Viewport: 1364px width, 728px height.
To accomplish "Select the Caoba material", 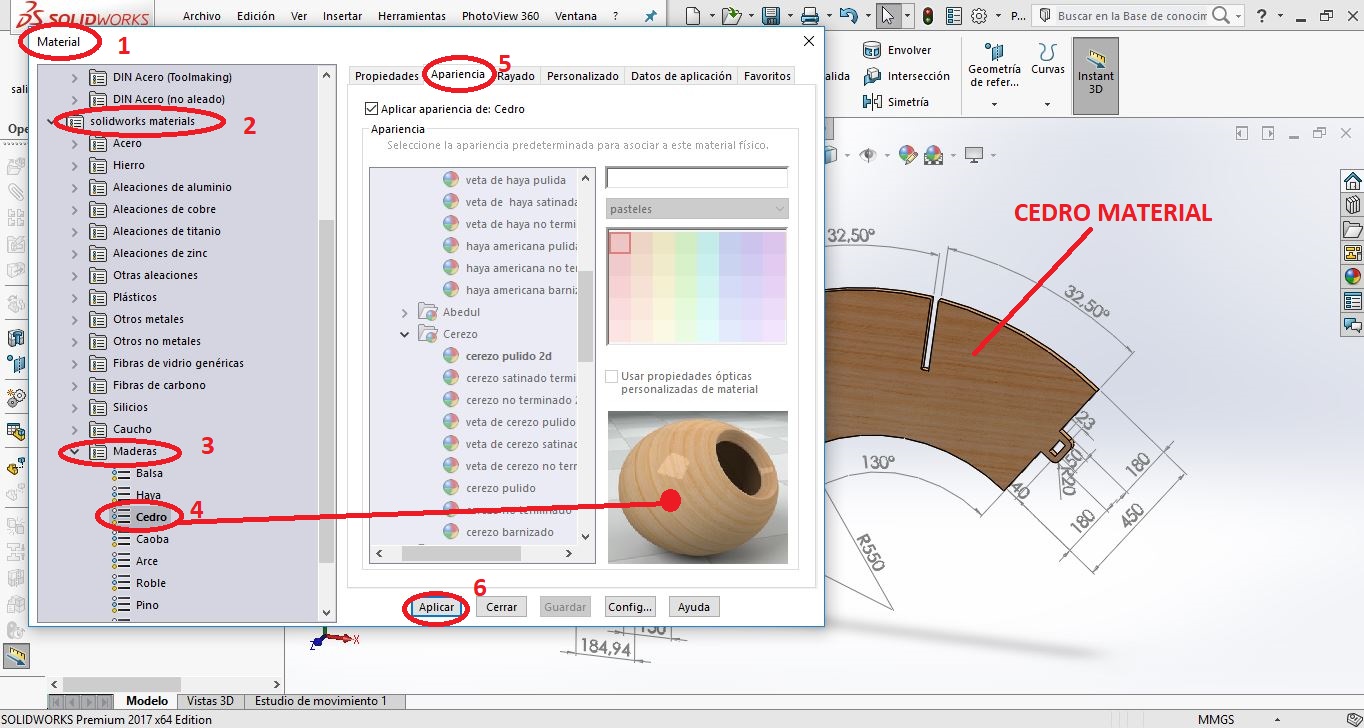I will pyautogui.click(x=152, y=539).
